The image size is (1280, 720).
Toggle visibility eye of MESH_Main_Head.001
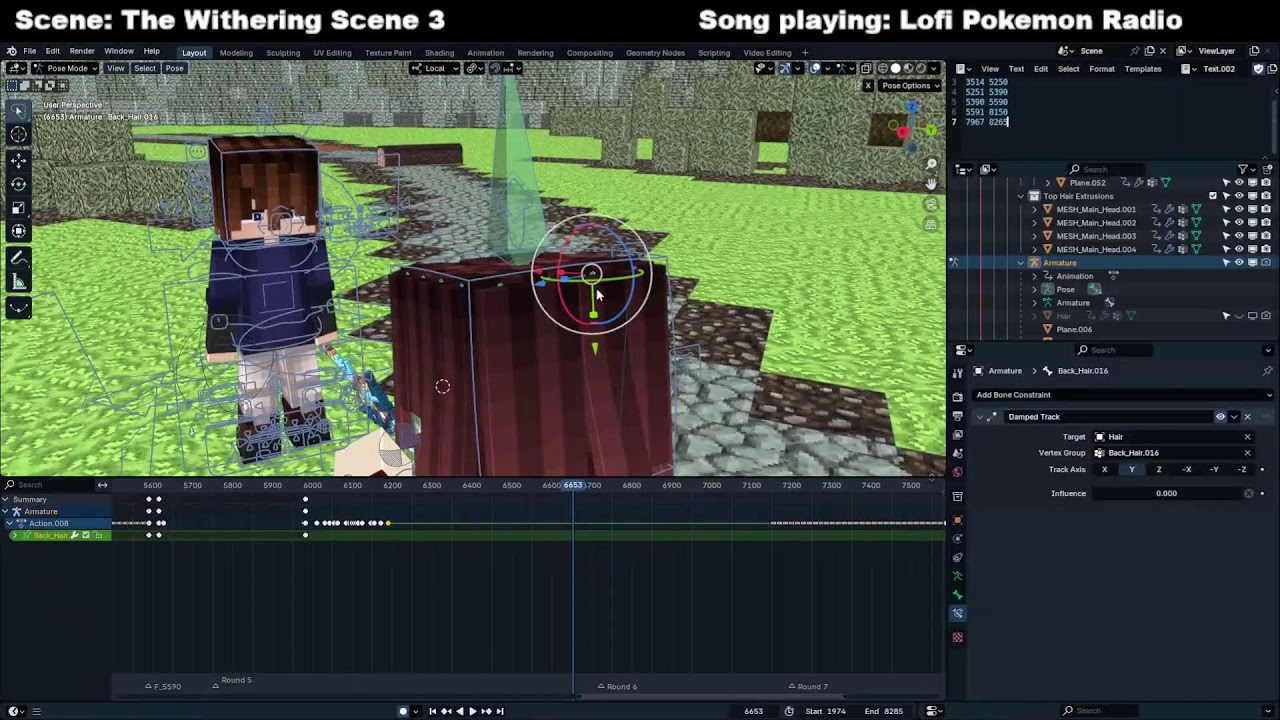1239,209
